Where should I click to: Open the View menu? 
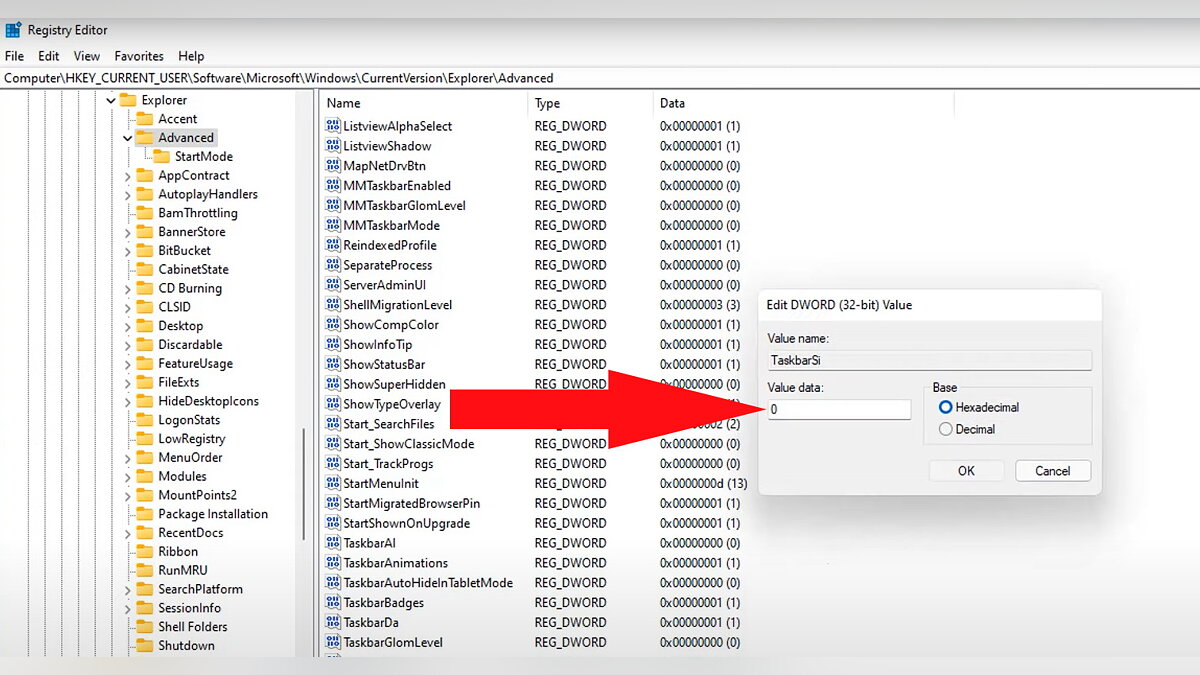point(87,56)
